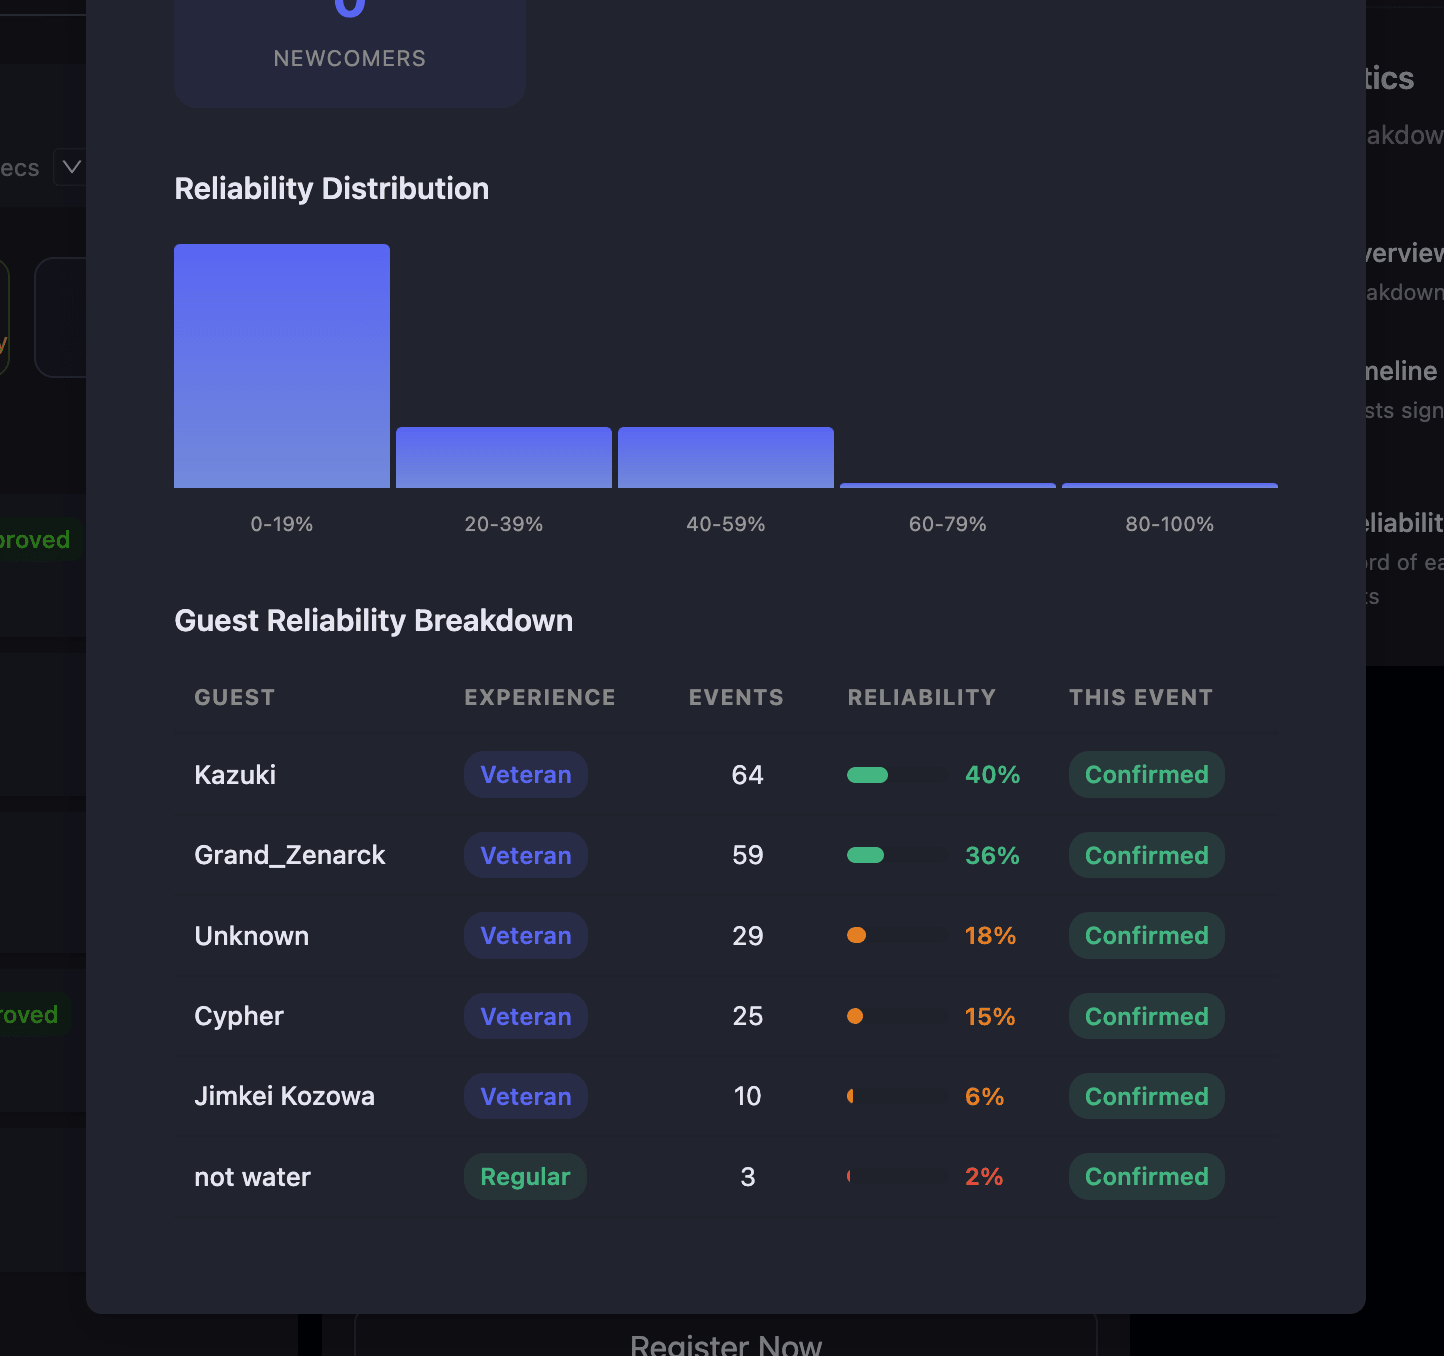This screenshot has width=1444, height=1356.
Task: Select the Veteran badge next to Kazuki
Action: (525, 774)
